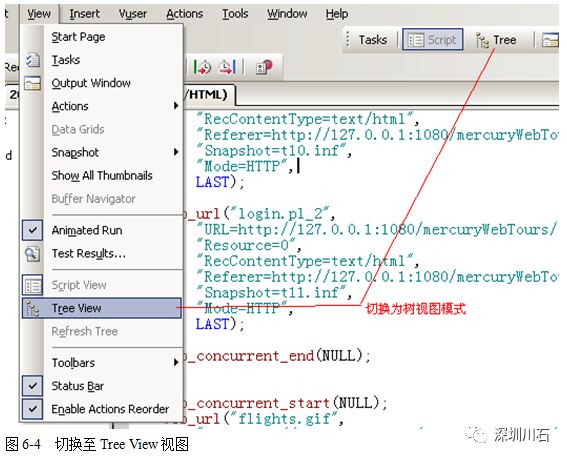Open the Help menu
Viewport: 567px width, 459px height.
tap(337, 14)
